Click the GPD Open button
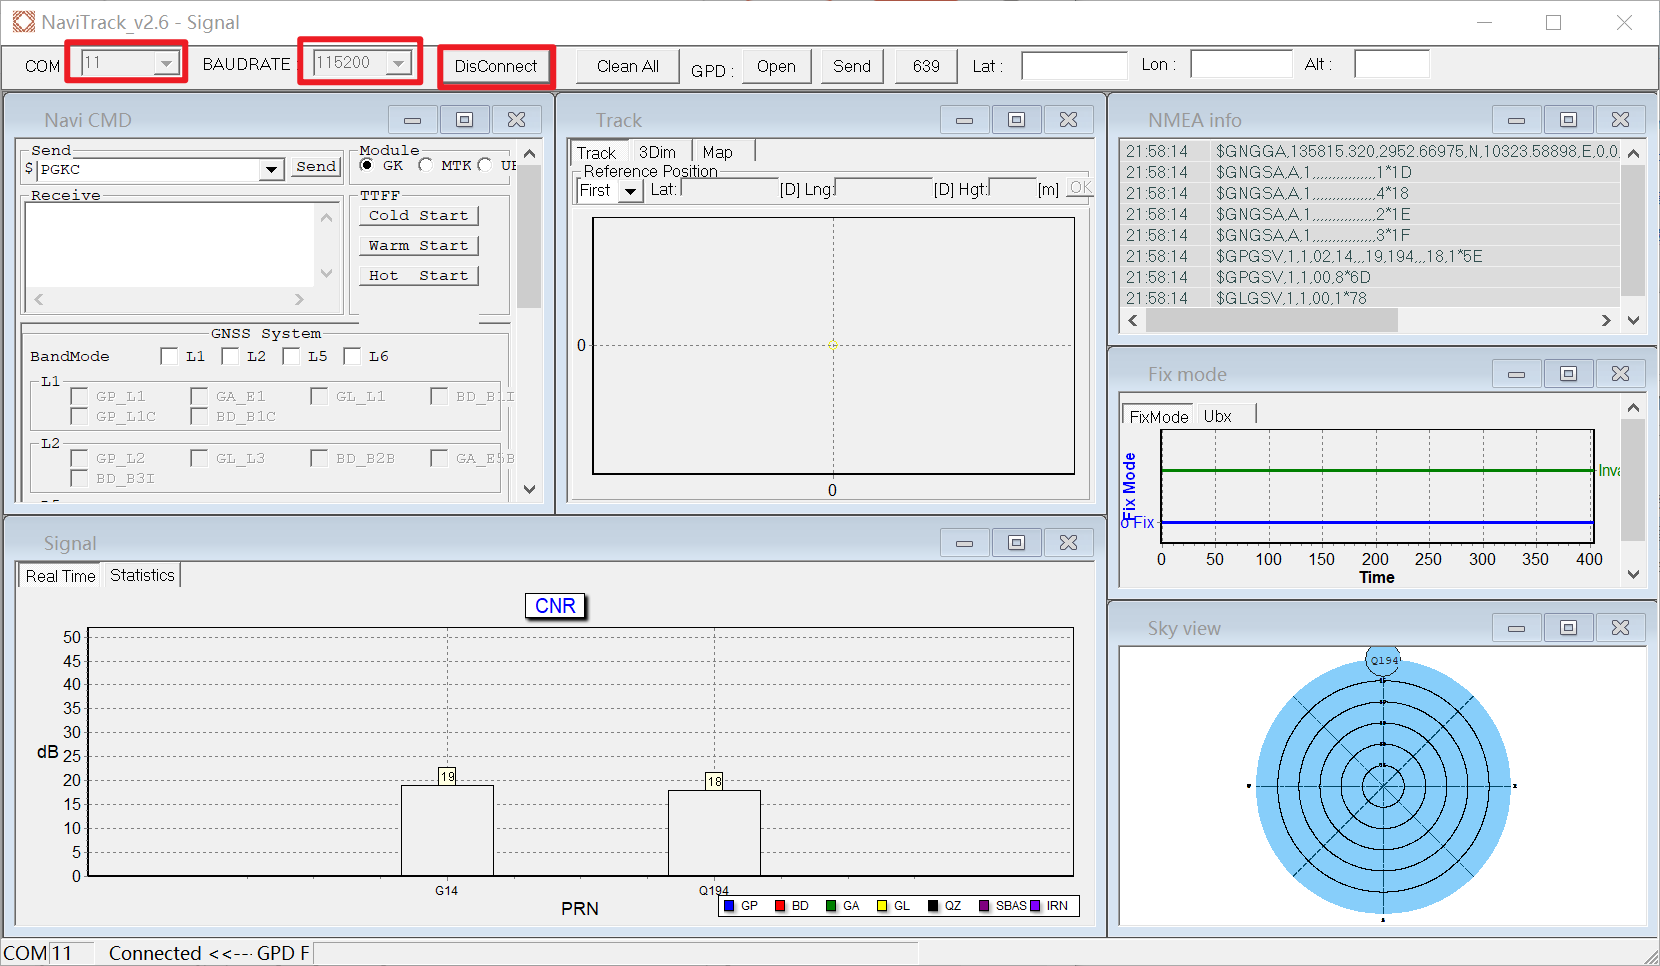 click(776, 66)
